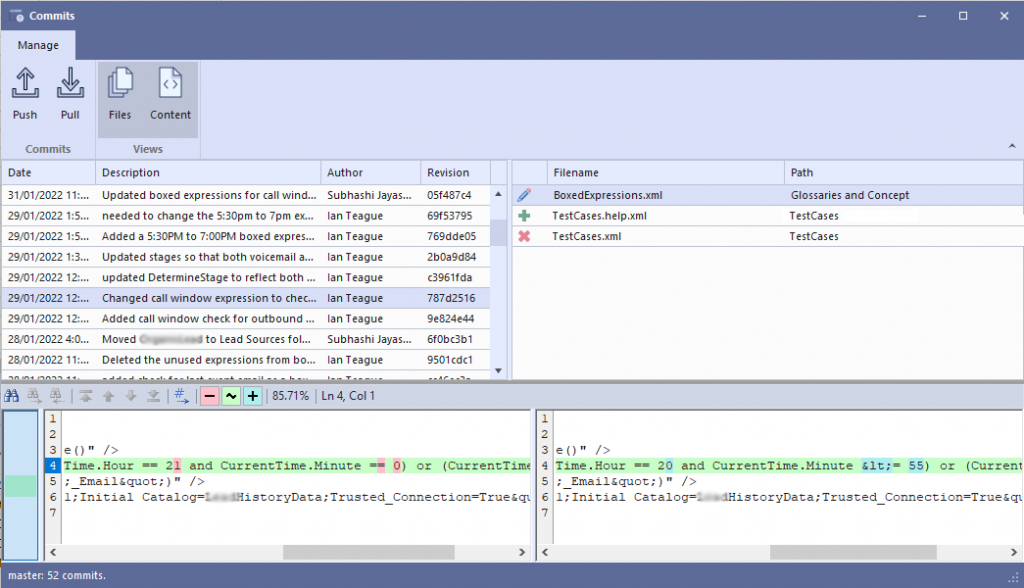Select the commit with revision 05f487c4

click(x=246, y=195)
